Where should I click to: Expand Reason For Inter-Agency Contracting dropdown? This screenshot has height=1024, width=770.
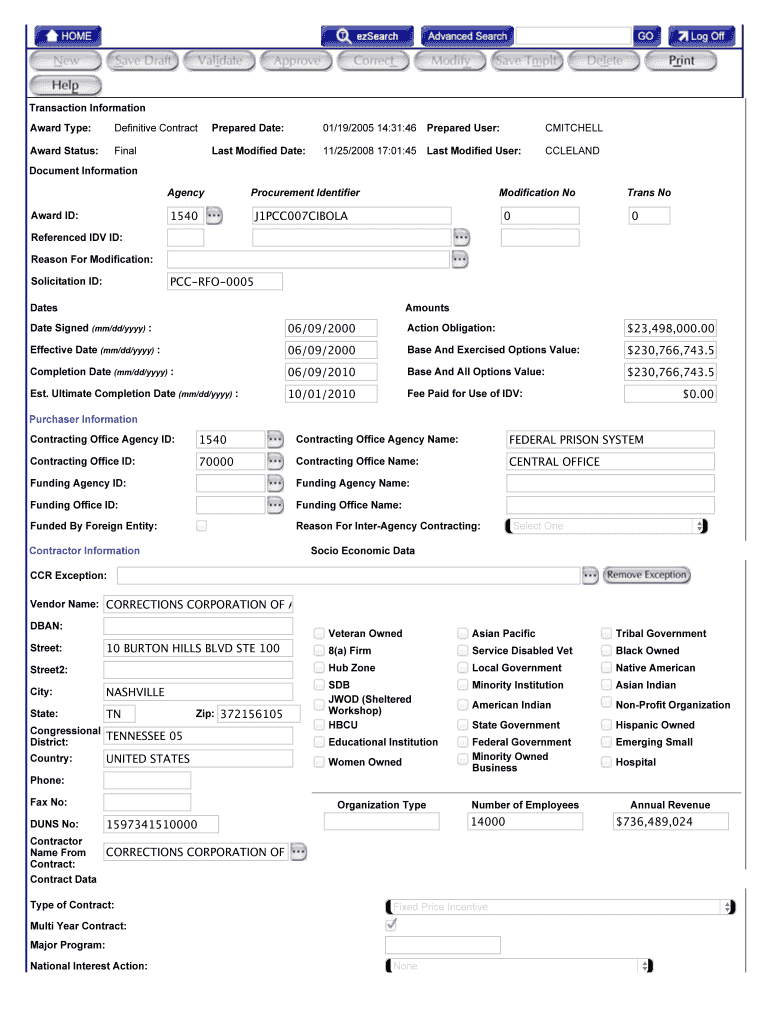pyautogui.click(x=607, y=526)
